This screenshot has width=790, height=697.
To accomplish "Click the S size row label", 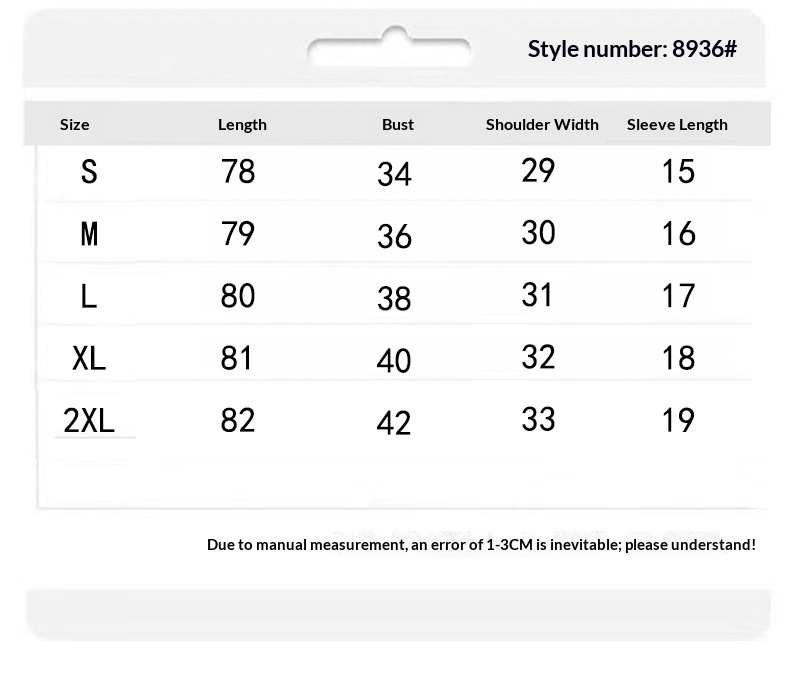I will click(89, 172).
